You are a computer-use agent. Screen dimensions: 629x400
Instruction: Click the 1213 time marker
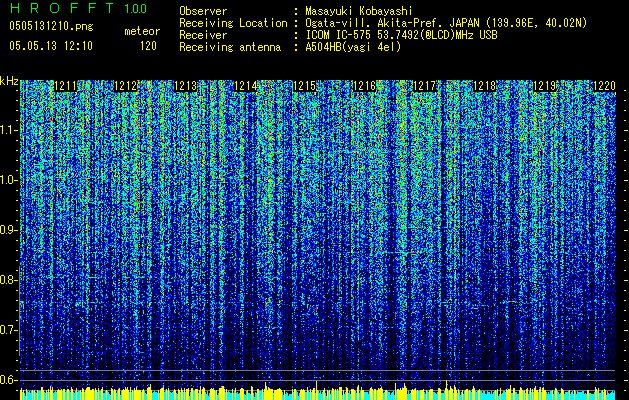coord(185,86)
